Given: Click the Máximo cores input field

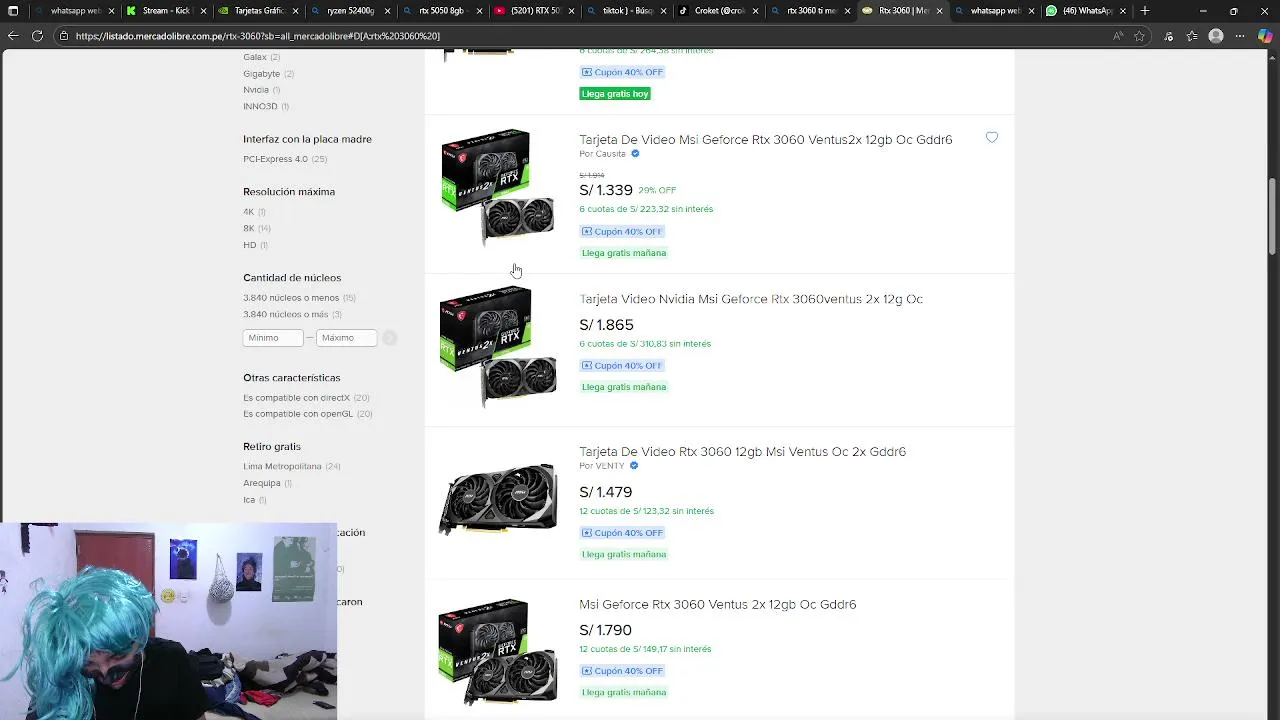Looking at the screenshot, I should [347, 338].
